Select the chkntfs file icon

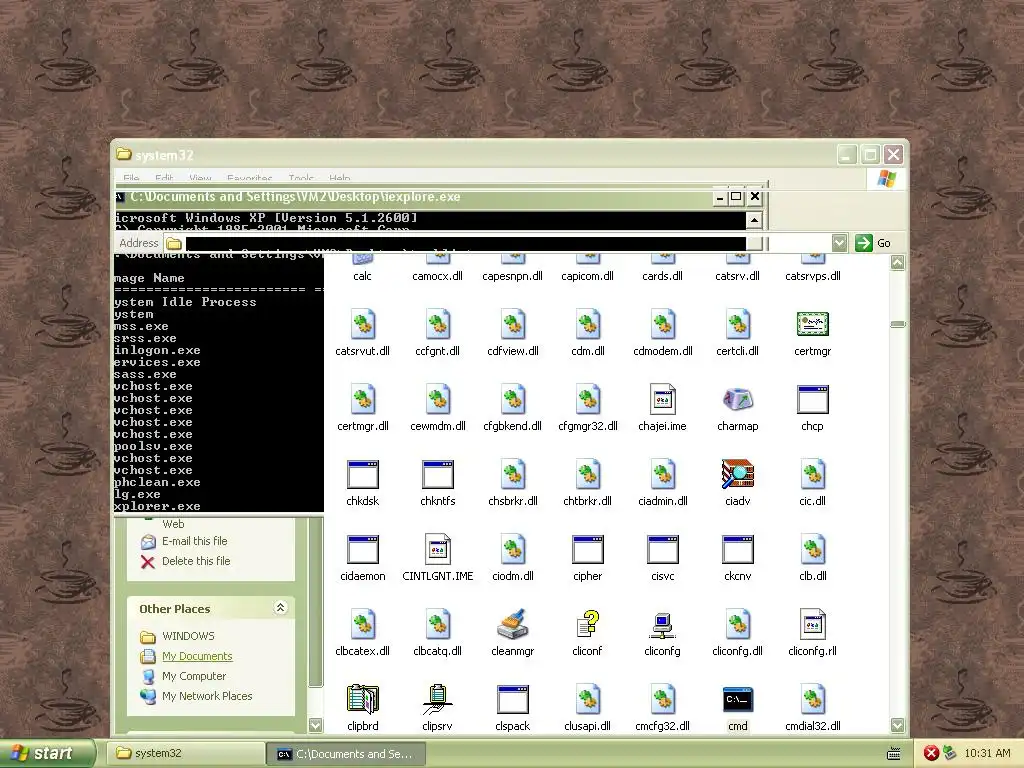(x=438, y=475)
